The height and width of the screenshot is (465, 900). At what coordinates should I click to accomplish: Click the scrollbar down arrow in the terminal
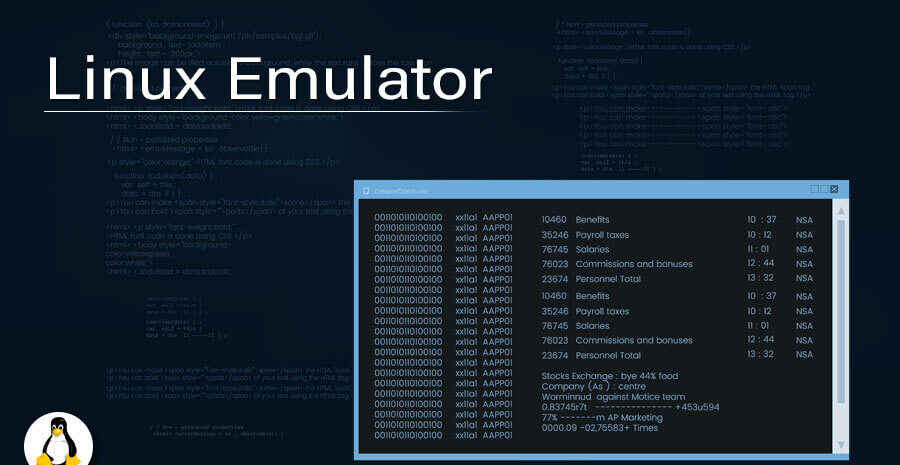tap(841, 444)
